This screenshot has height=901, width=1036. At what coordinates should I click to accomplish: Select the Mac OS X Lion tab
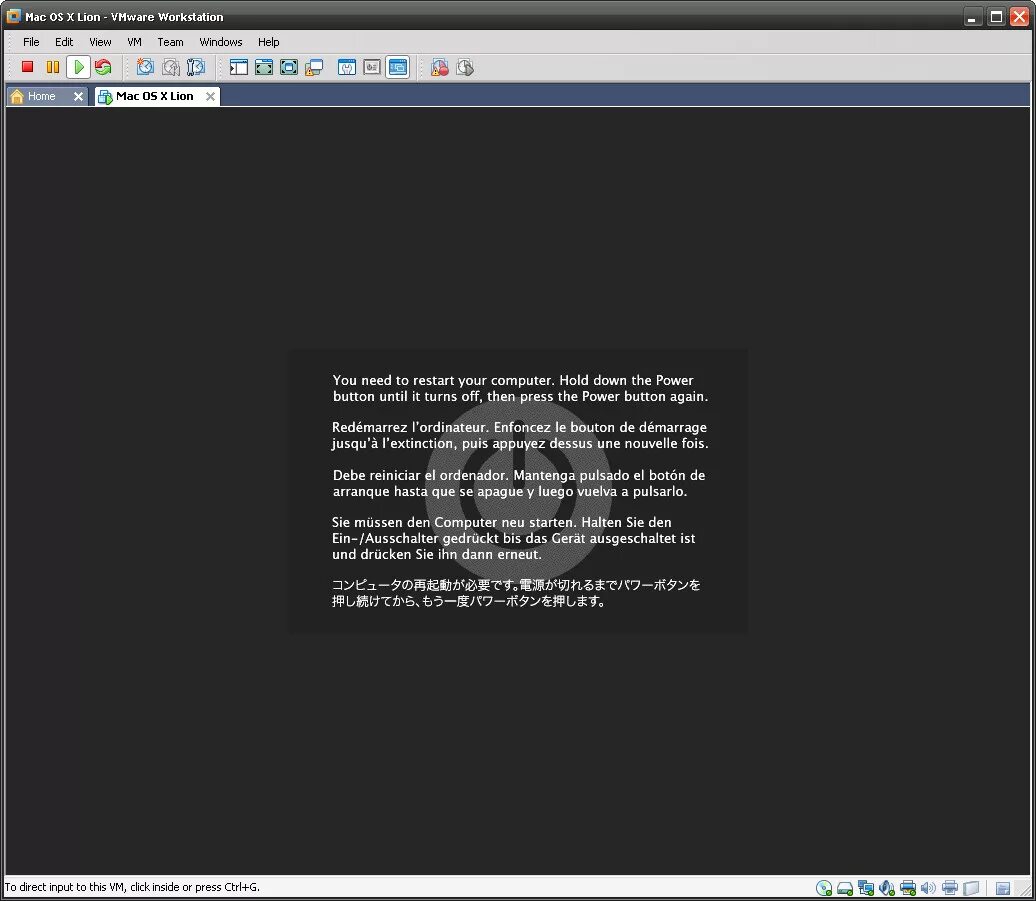click(155, 96)
